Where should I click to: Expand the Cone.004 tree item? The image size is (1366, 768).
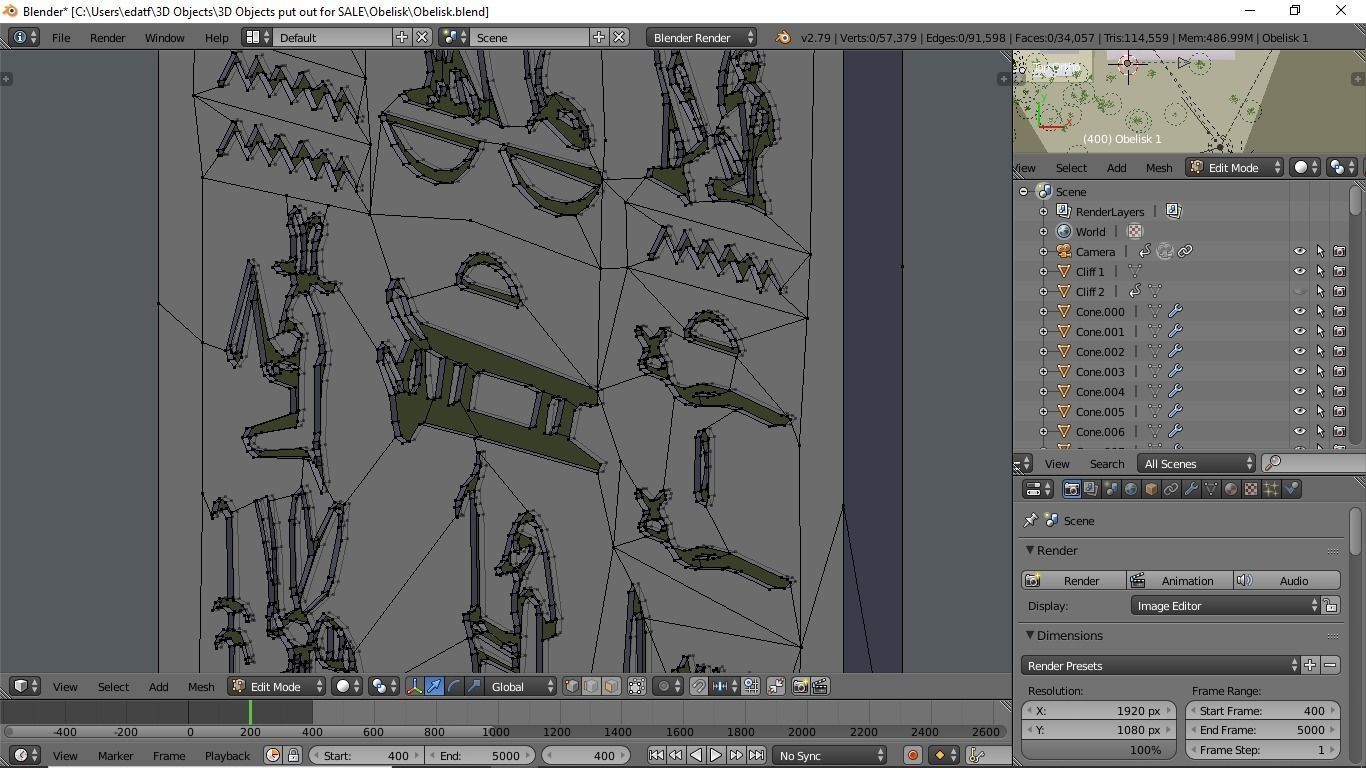point(1043,391)
